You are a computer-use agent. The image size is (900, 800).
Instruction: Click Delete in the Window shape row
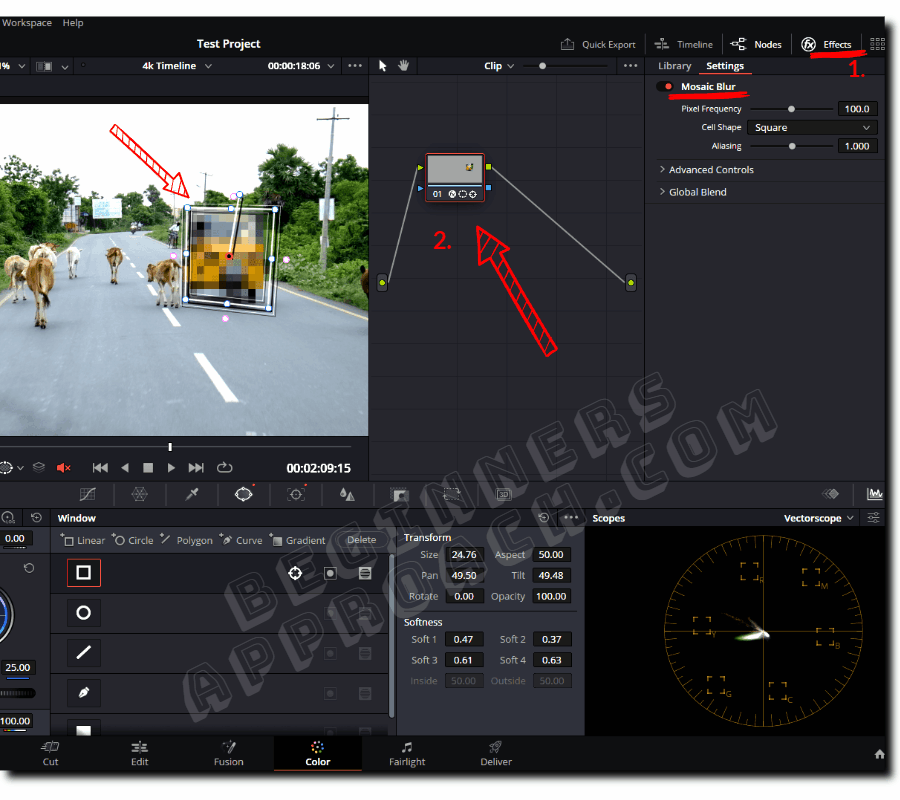point(361,539)
